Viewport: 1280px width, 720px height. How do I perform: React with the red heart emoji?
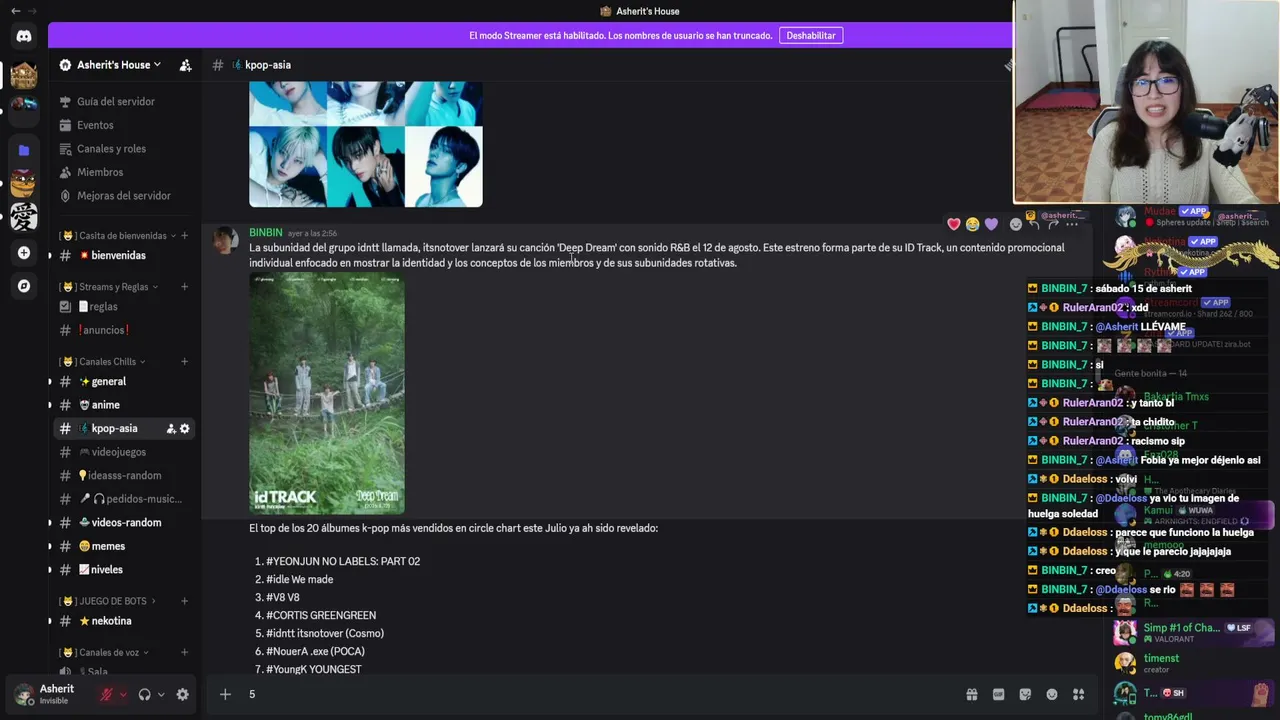pyautogui.click(x=954, y=224)
